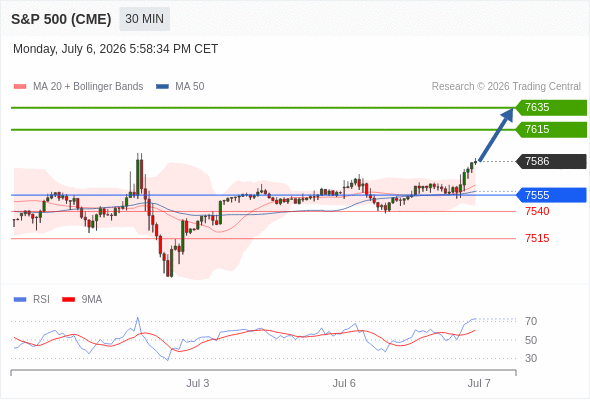The width and height of the screenshot is (590, 400).
Task: Click the S&P 500 (CME) title
Action: click(x=61, y=19)
